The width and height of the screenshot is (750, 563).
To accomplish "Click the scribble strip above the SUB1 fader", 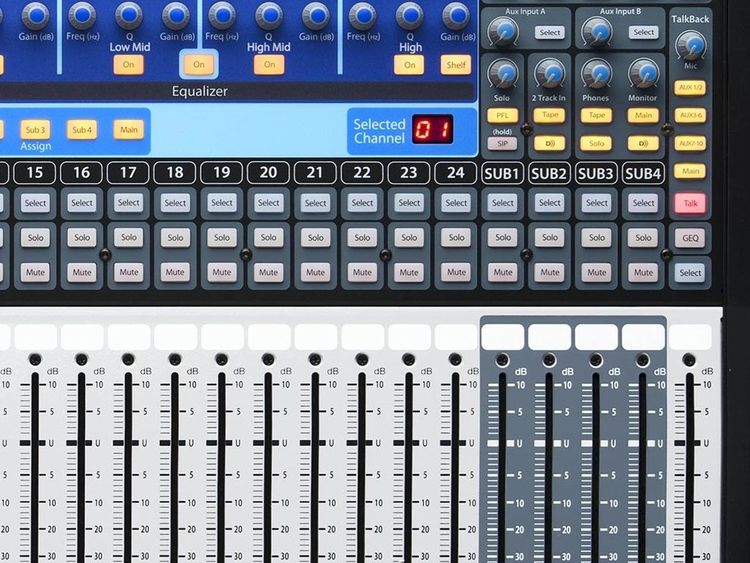I will tap(502, 337).
